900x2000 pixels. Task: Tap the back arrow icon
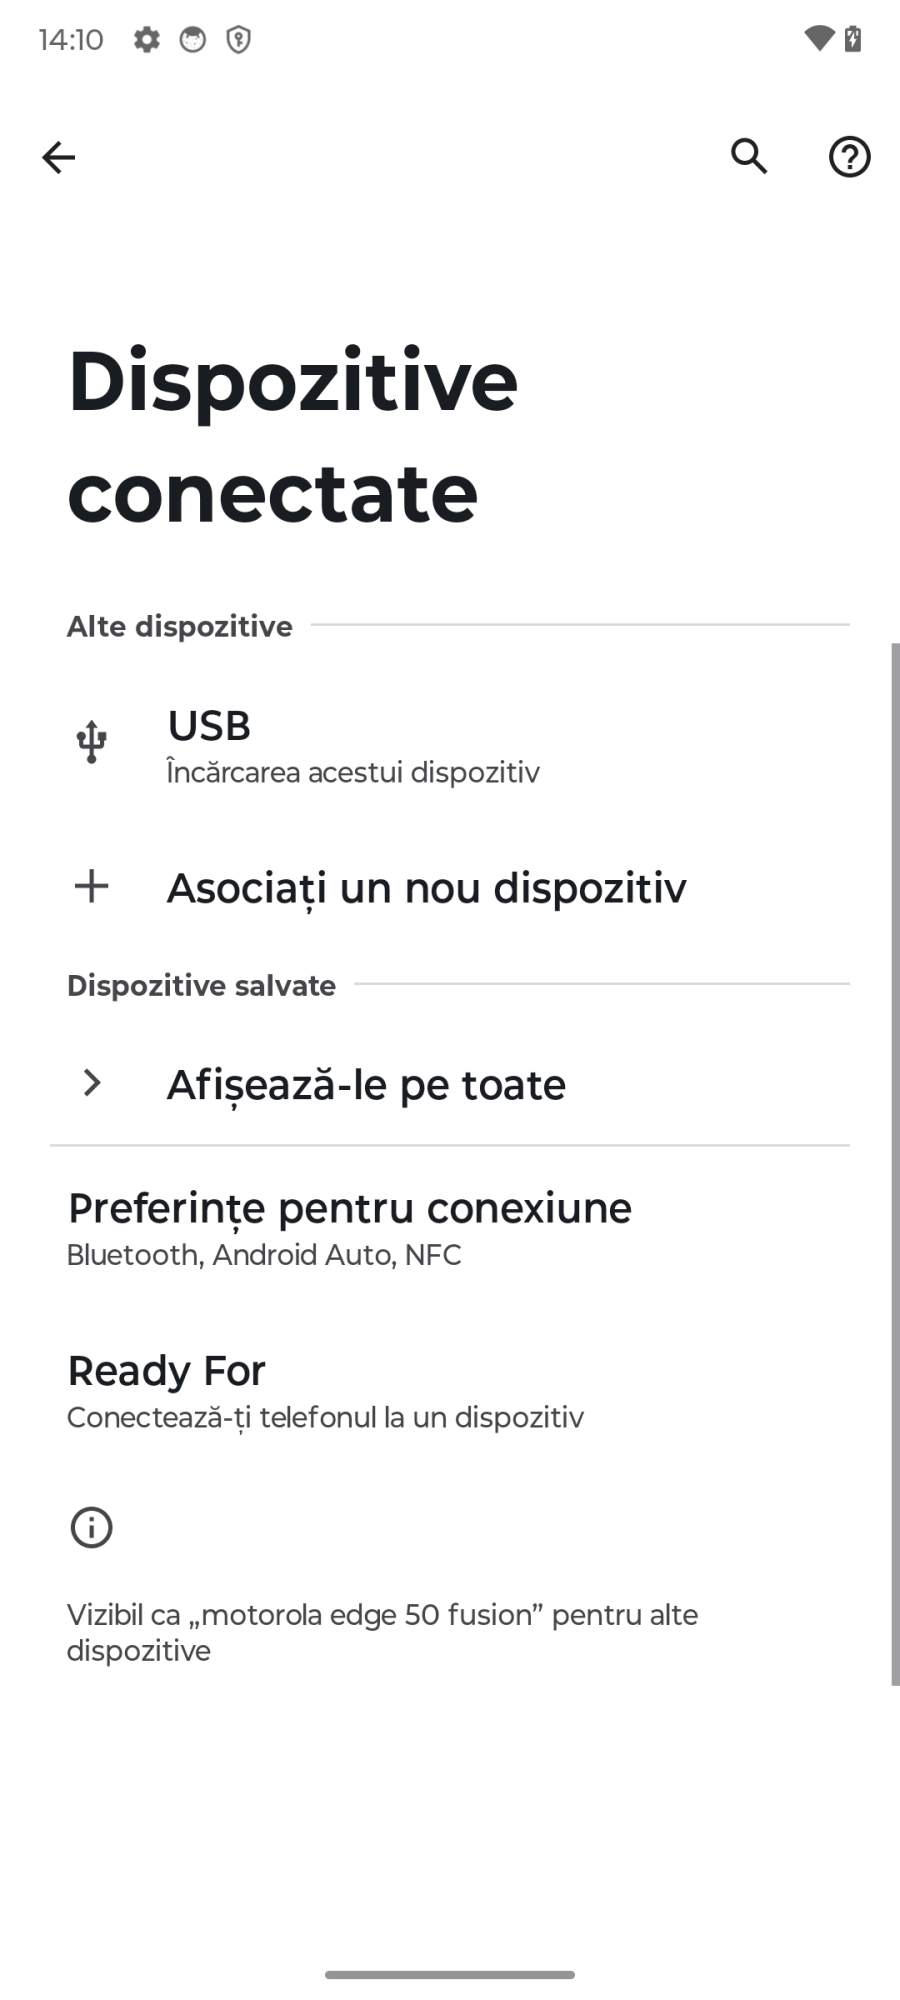click(58, 157)
